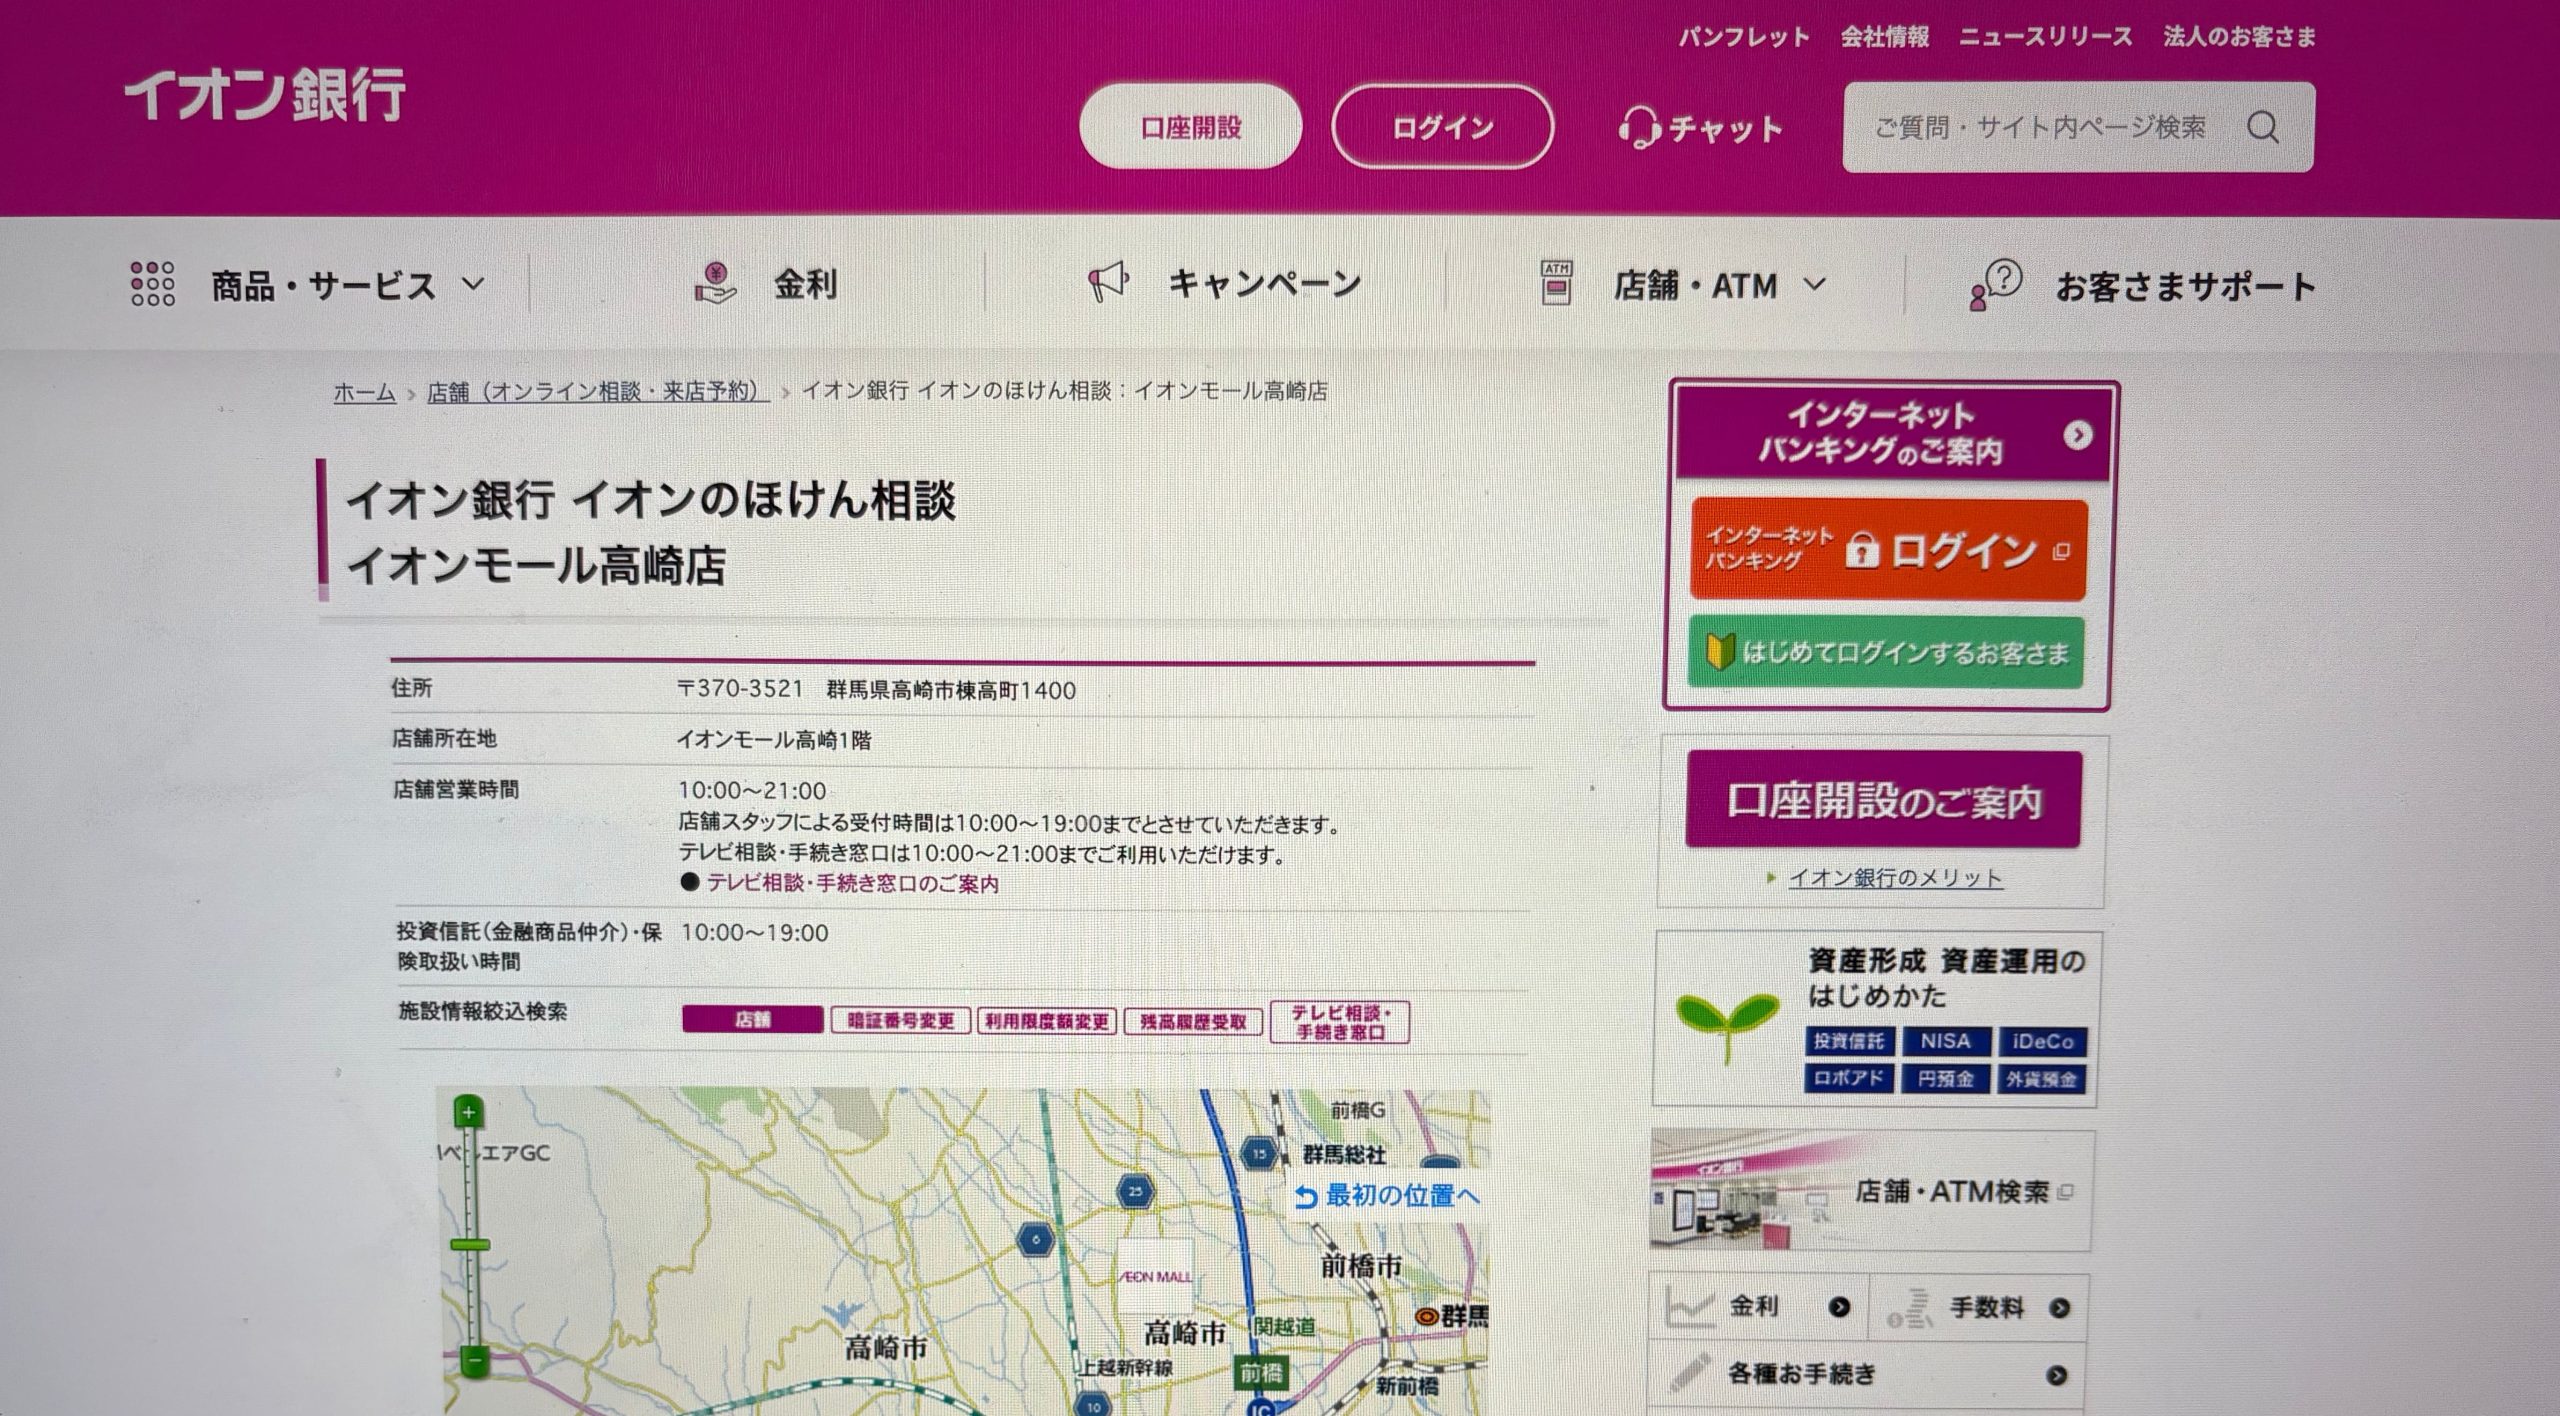Screen dimensions: 2560x1416
Task: Open the 会社情報 top menu item
Action: tap(1884, 37)
